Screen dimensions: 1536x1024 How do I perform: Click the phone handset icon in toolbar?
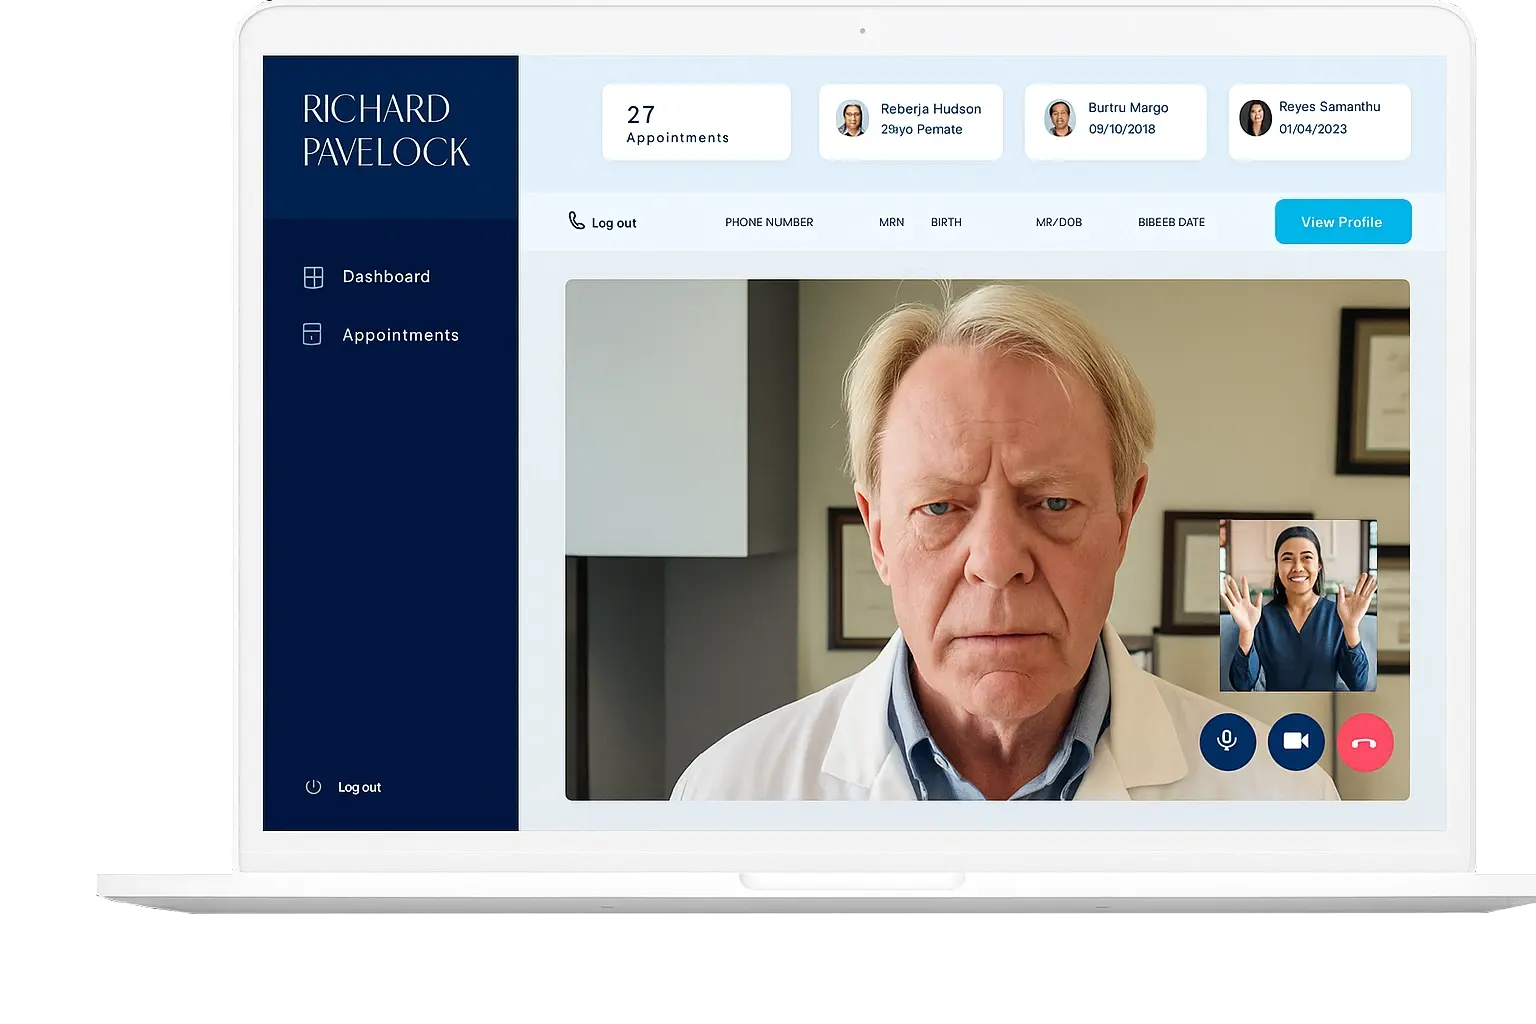577,220
